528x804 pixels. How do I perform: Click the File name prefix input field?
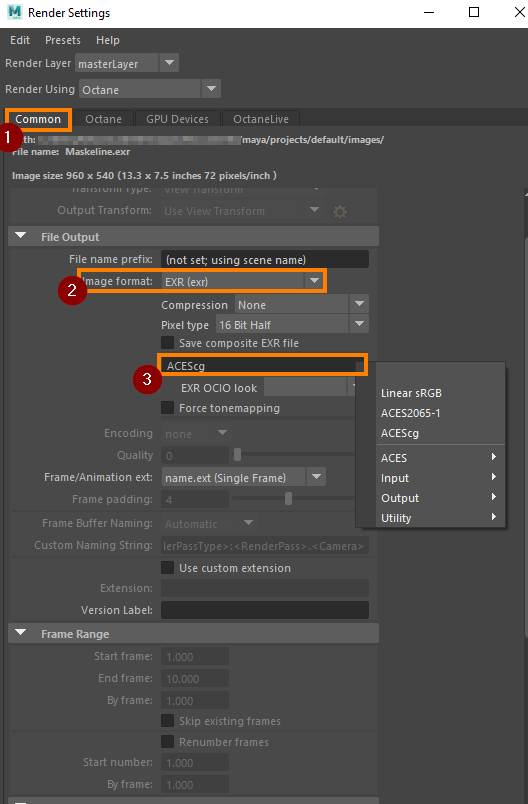tap(265, 259)
